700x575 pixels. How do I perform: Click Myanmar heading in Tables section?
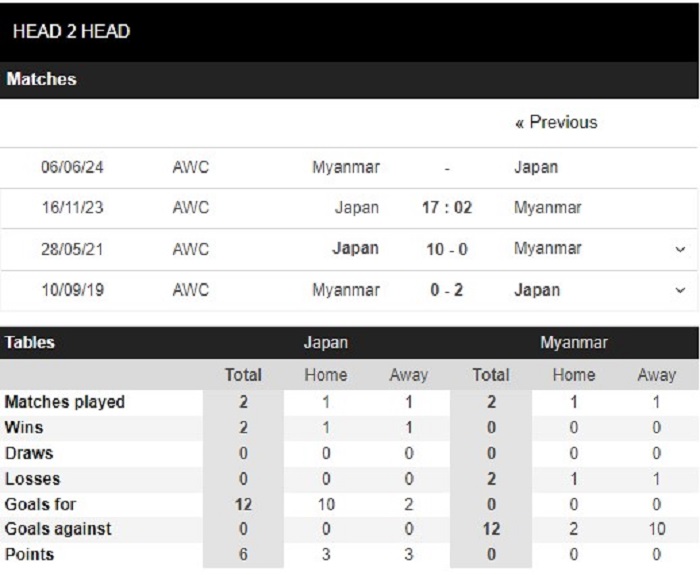point(574,342)
